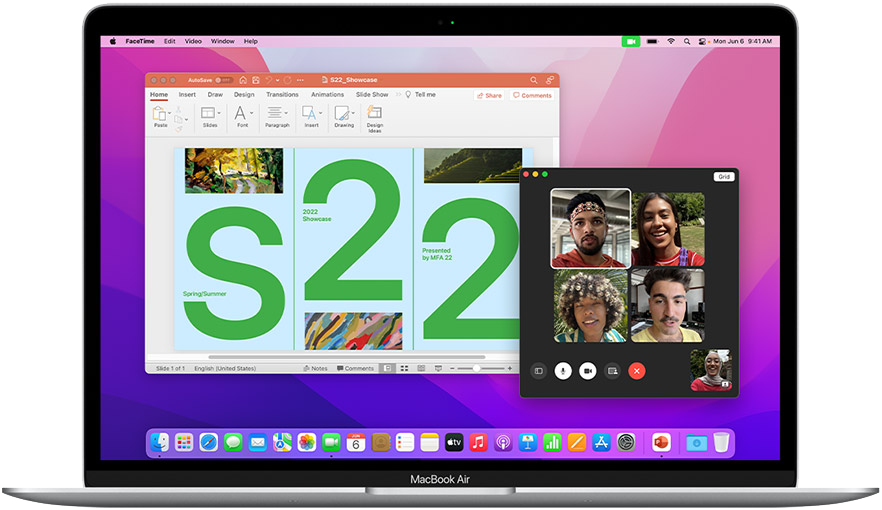Click the Undo arrow in PowerPoint

point(269,80)
